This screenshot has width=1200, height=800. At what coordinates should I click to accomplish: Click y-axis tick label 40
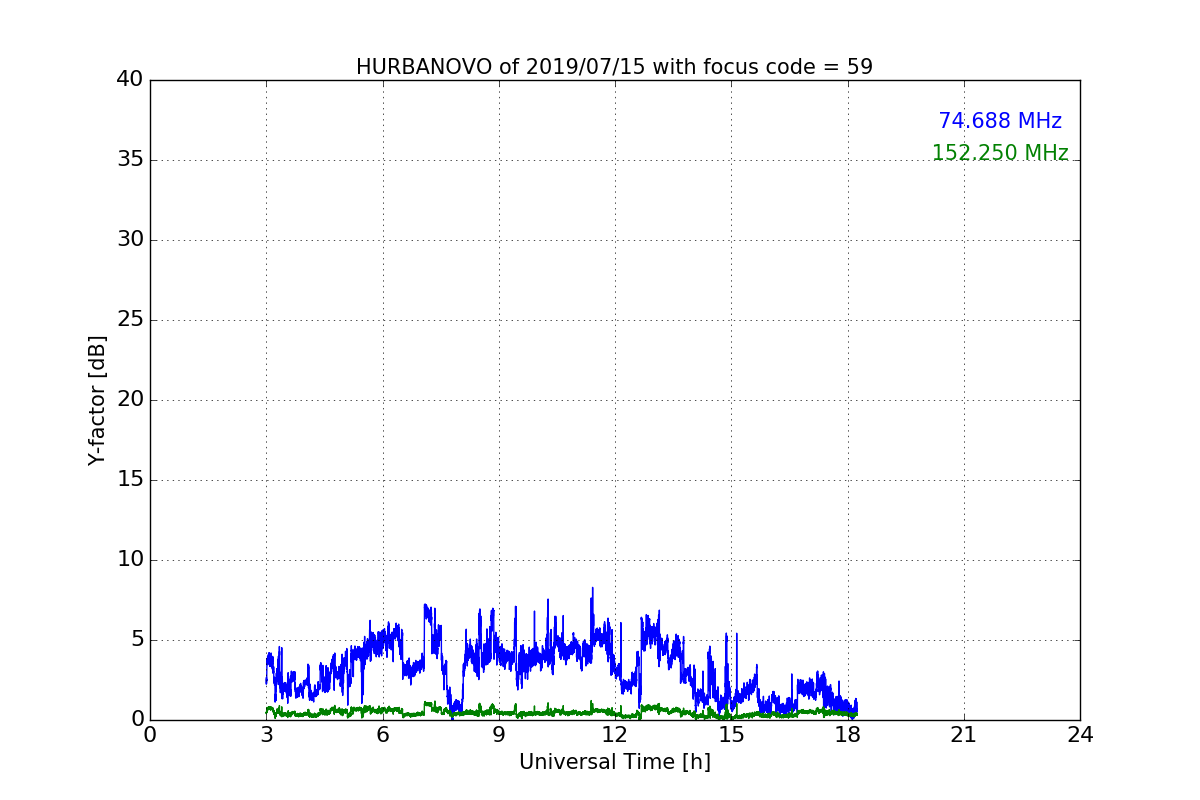pyautogui.click(x=130, y=80)
